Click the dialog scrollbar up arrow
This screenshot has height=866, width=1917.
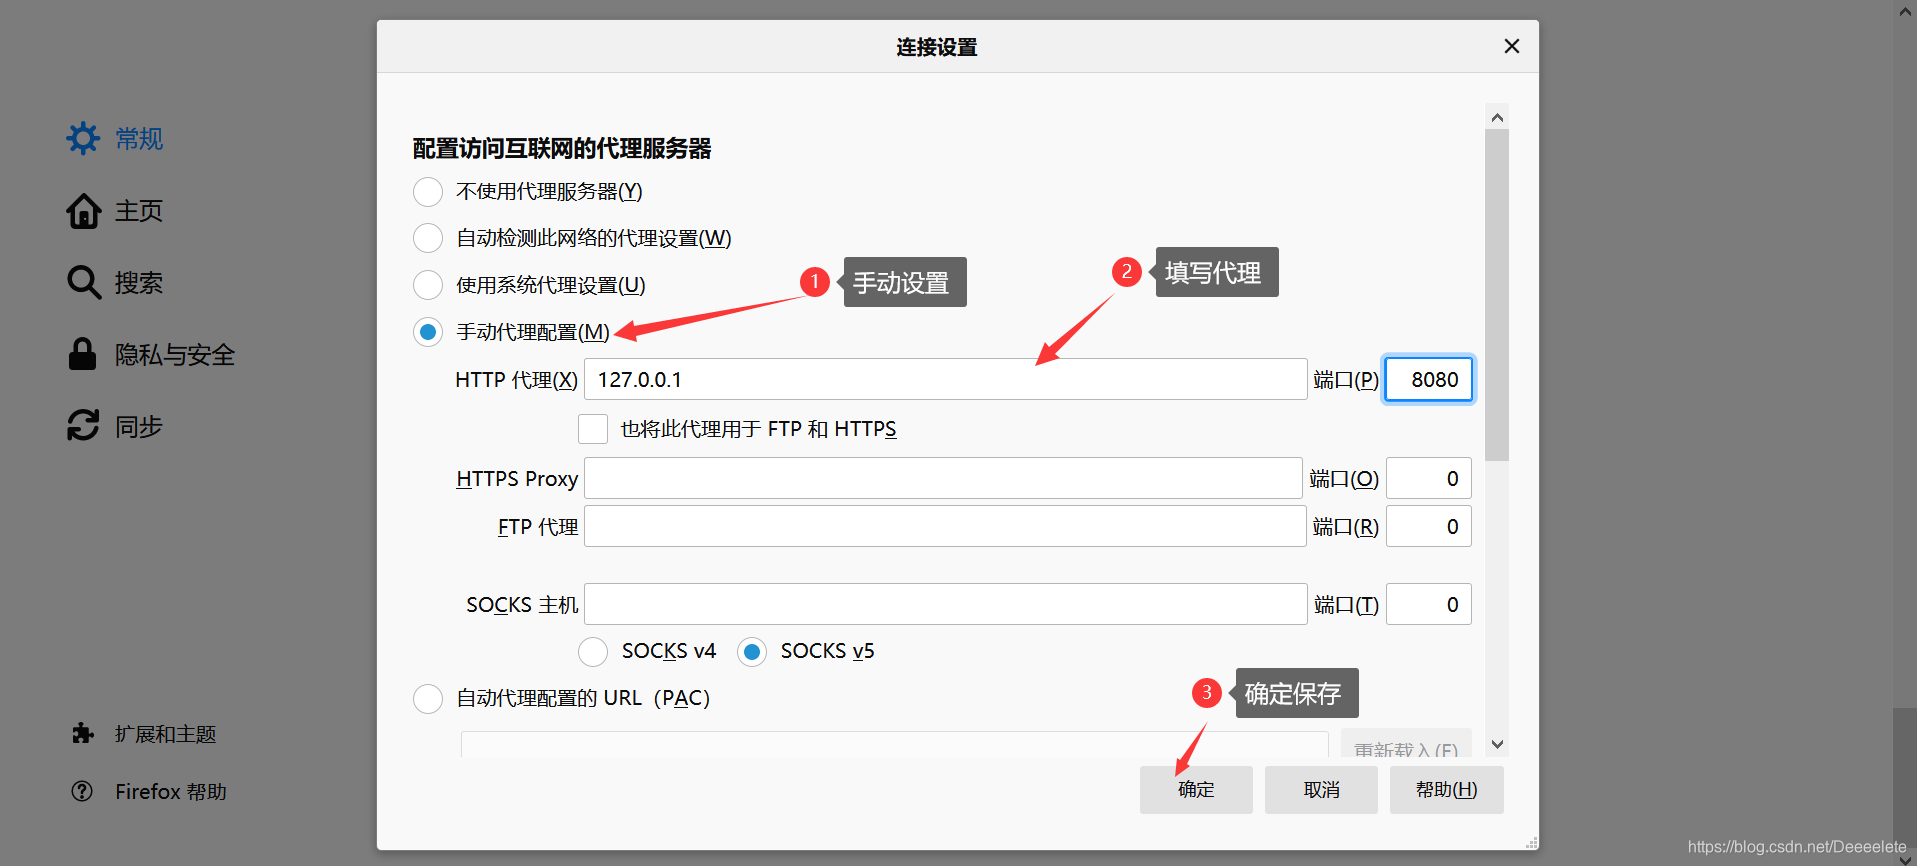(1497, 117)
